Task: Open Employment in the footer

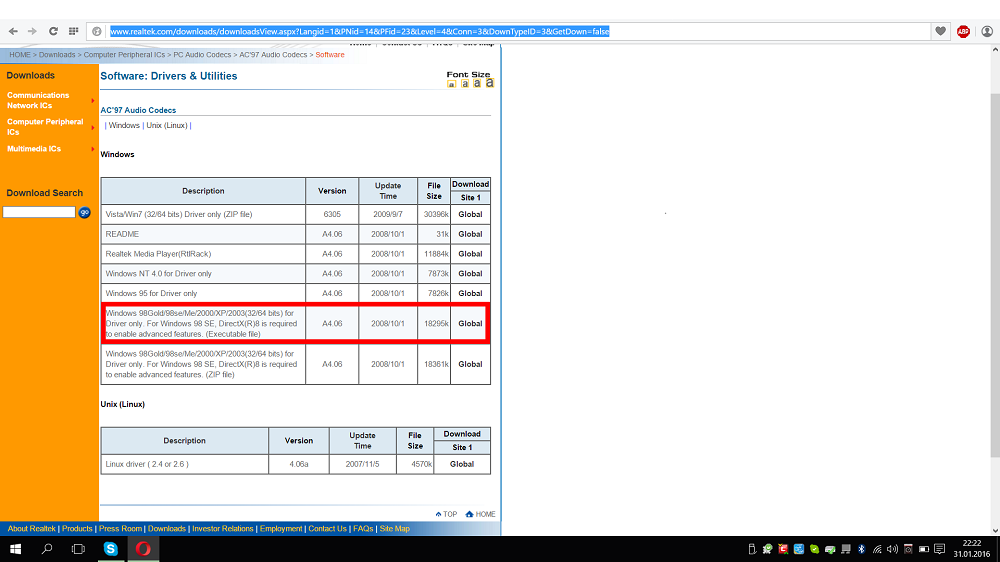Action: point(281,529)
